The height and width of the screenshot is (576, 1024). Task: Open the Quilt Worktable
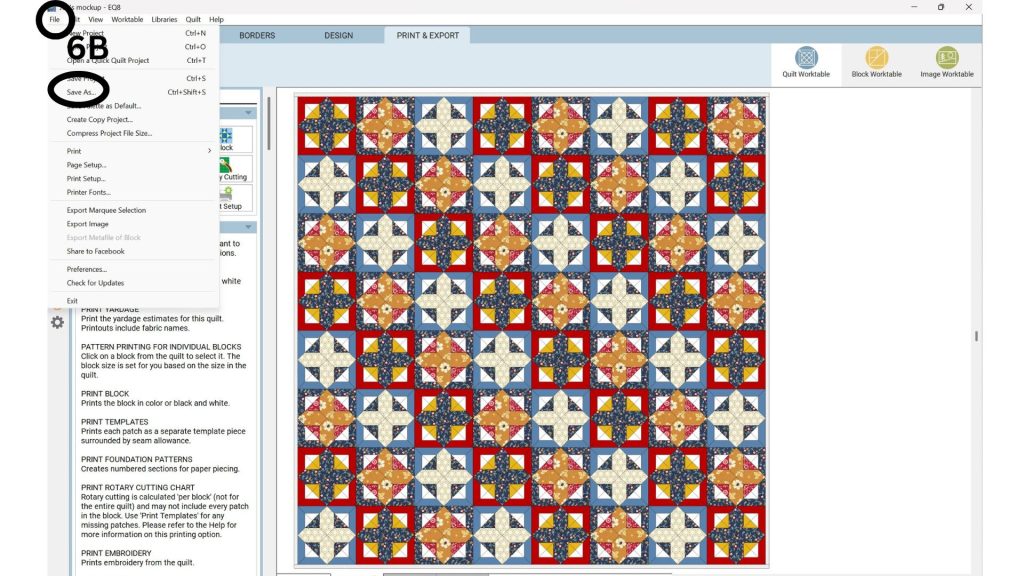(805, 62)
